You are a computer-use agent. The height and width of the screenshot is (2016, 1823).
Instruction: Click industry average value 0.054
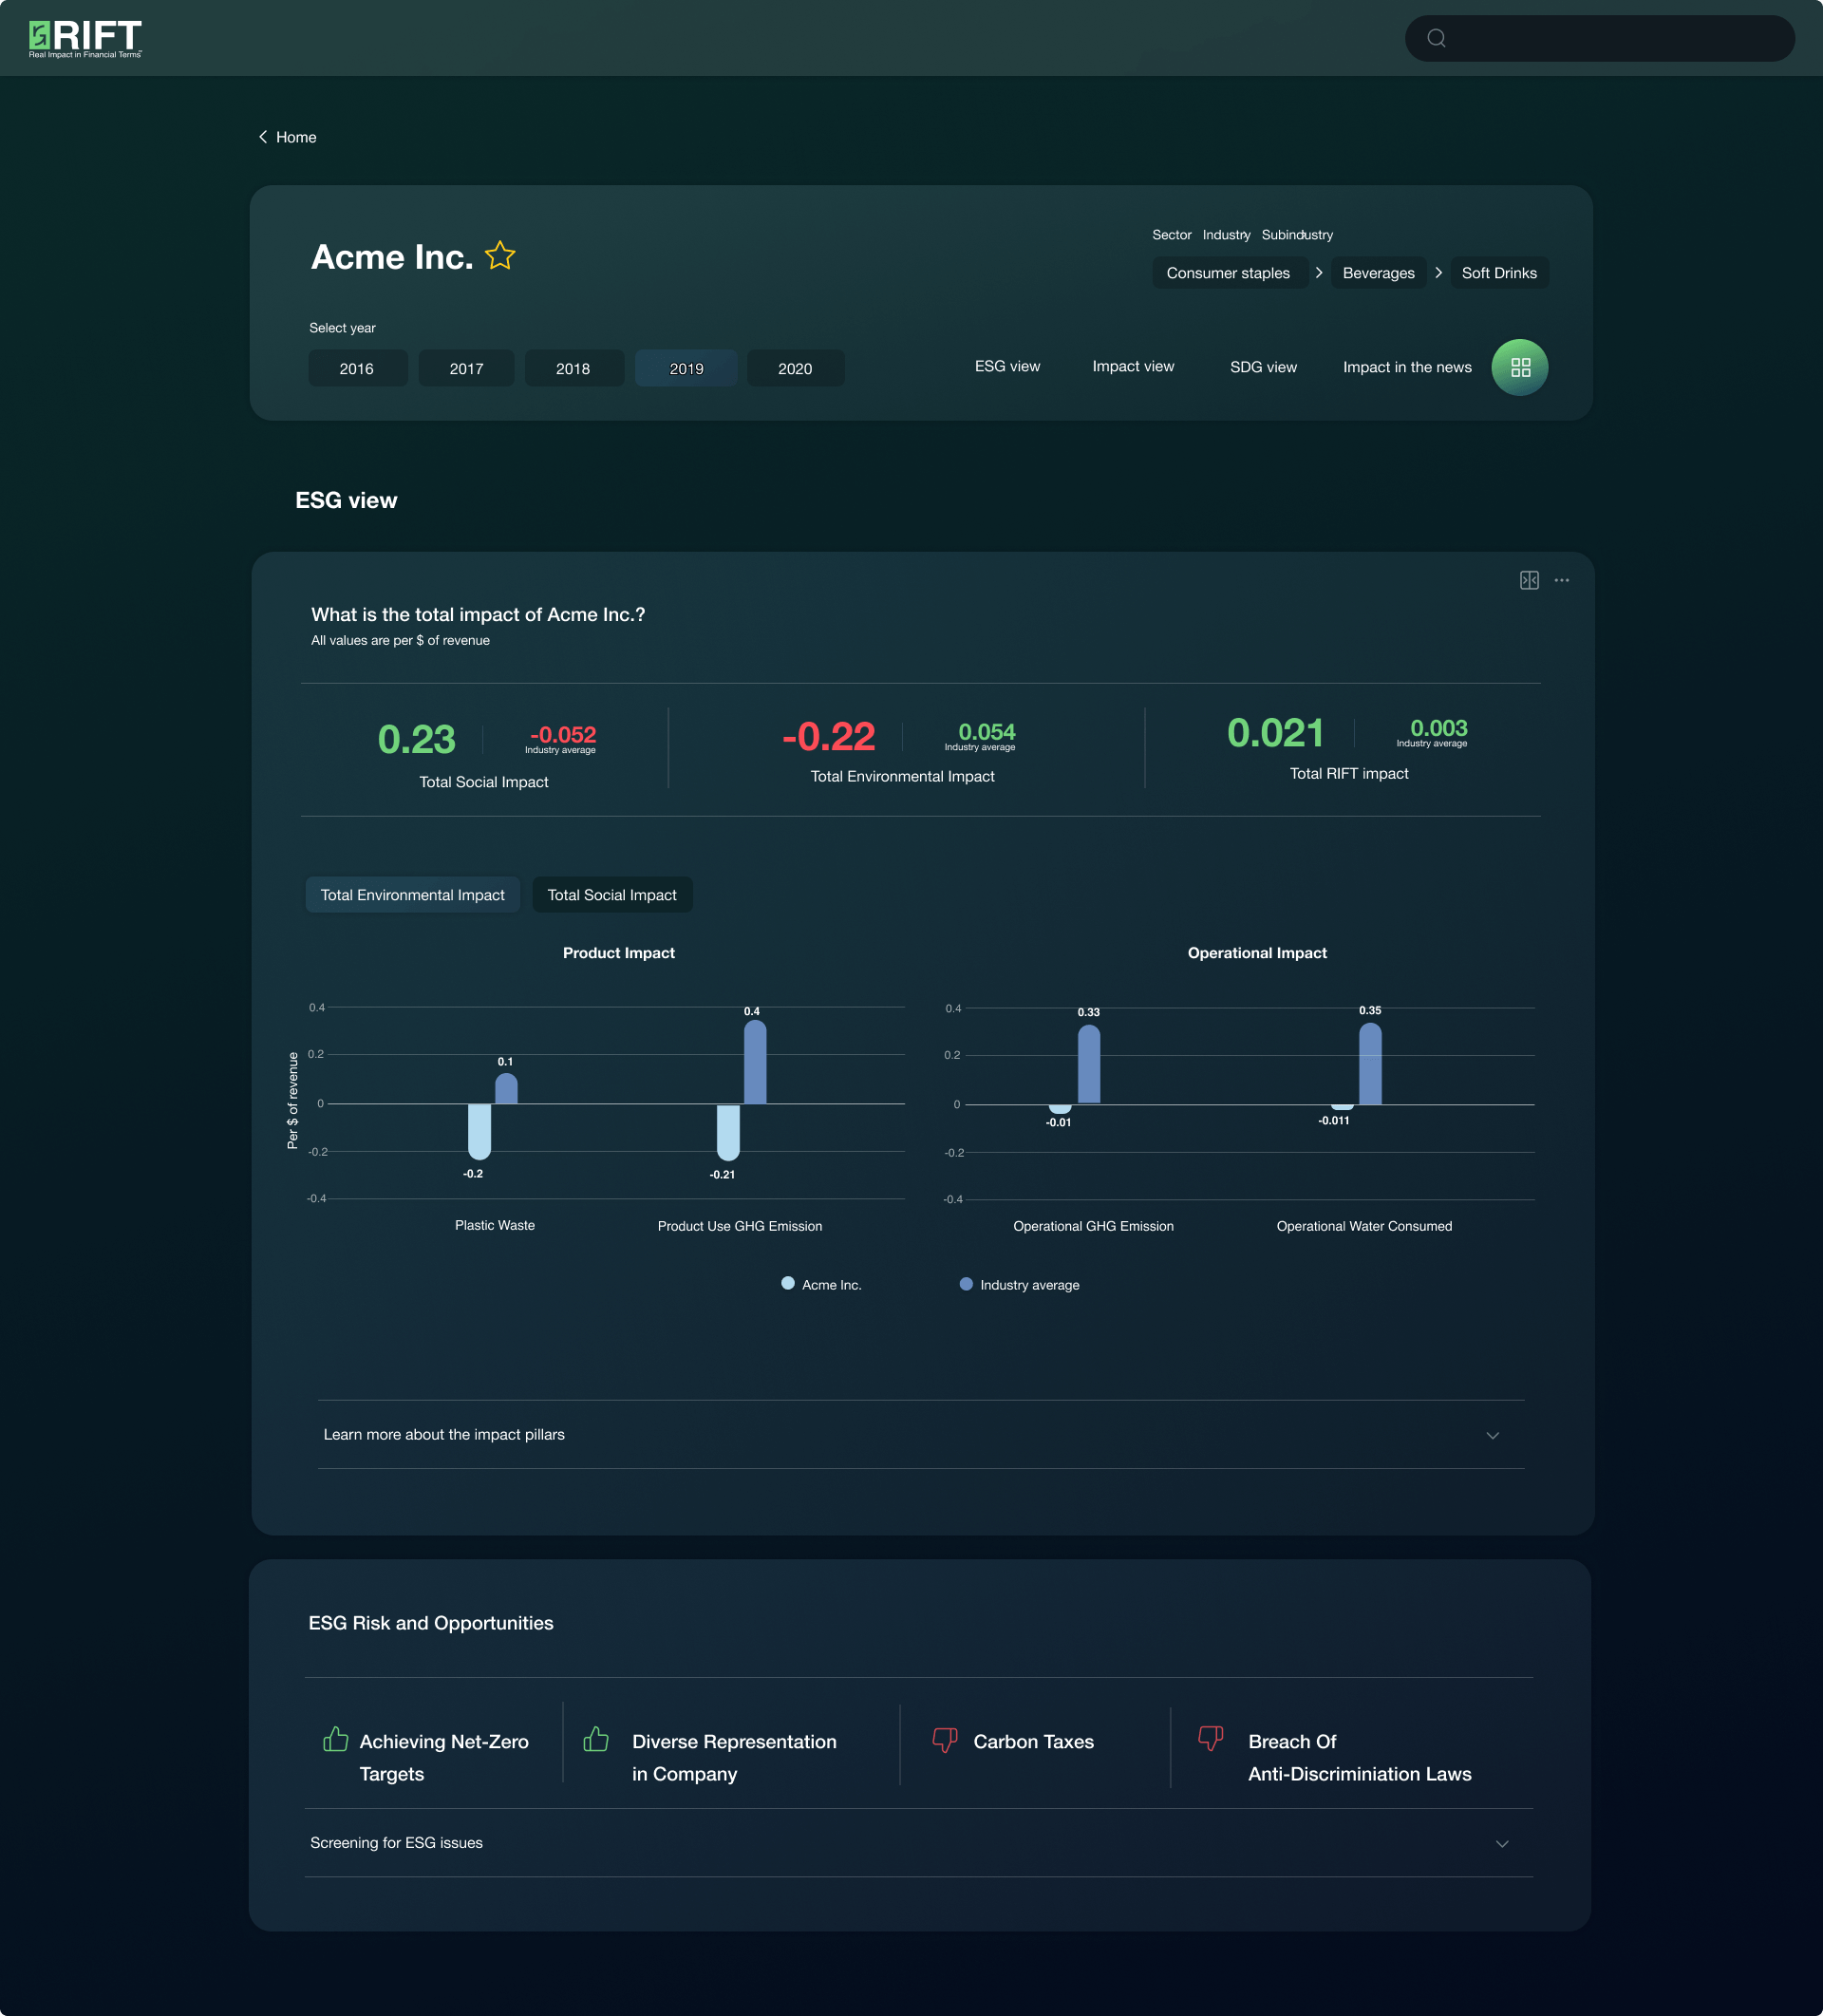(x=986, y=732)
